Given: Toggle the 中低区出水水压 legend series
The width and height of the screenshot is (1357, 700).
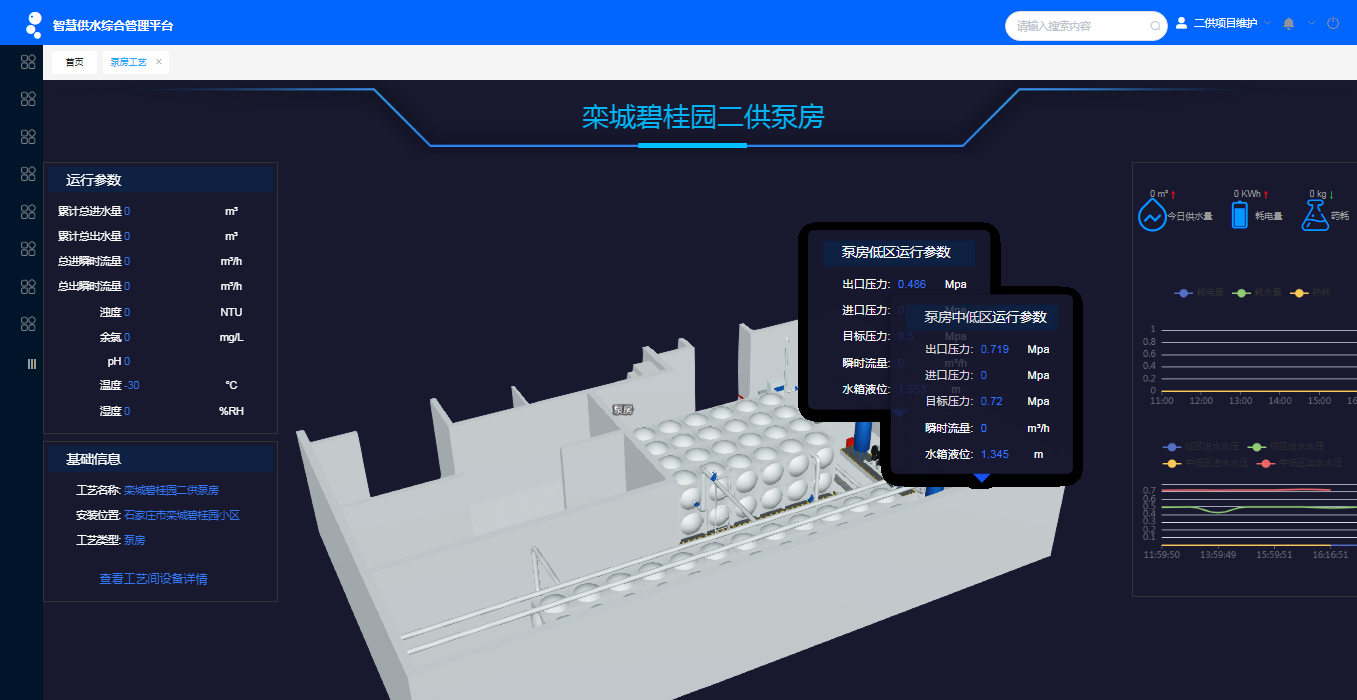Looking at the screenshot, I should 1301,463.
